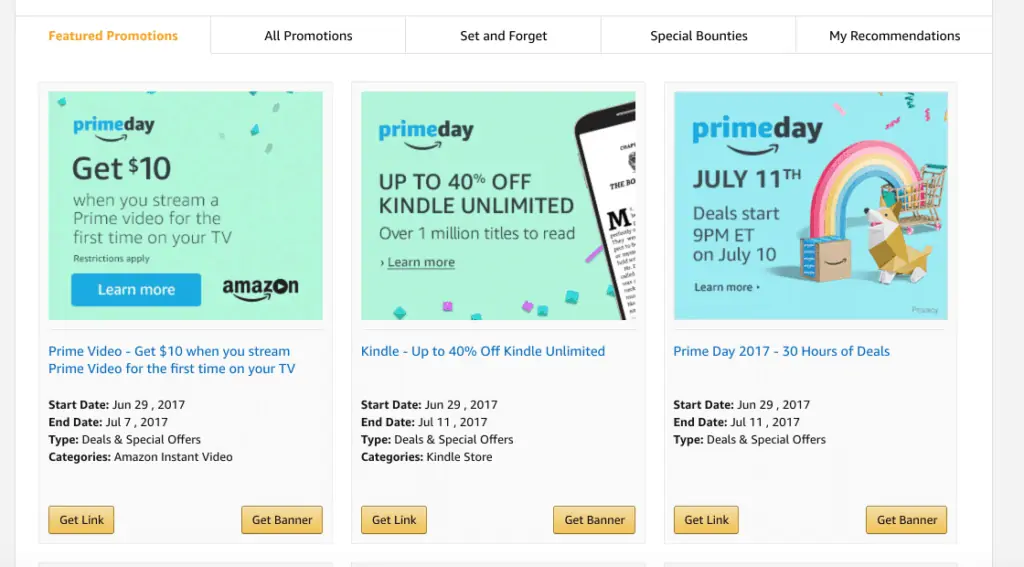Get Link for the Prime Day 2017 promotion
Screen dimensions: 1024x567
click(707, 520)
